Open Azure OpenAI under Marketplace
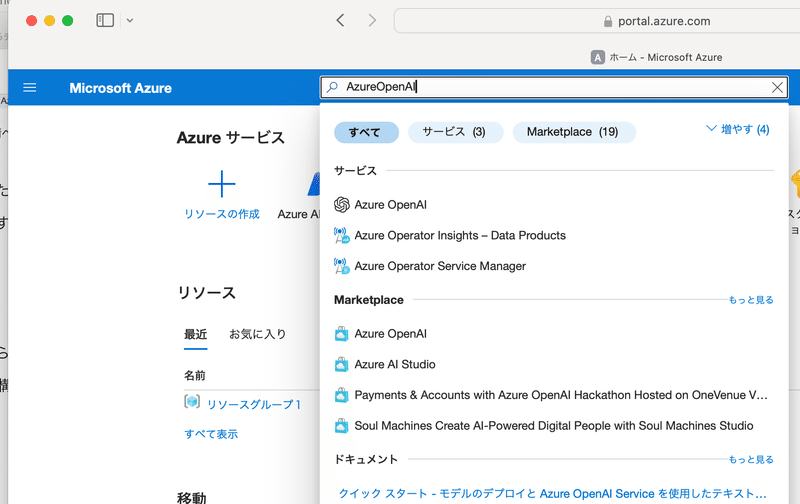The height and width of the screenshot is (504, 800). point(390,334)
